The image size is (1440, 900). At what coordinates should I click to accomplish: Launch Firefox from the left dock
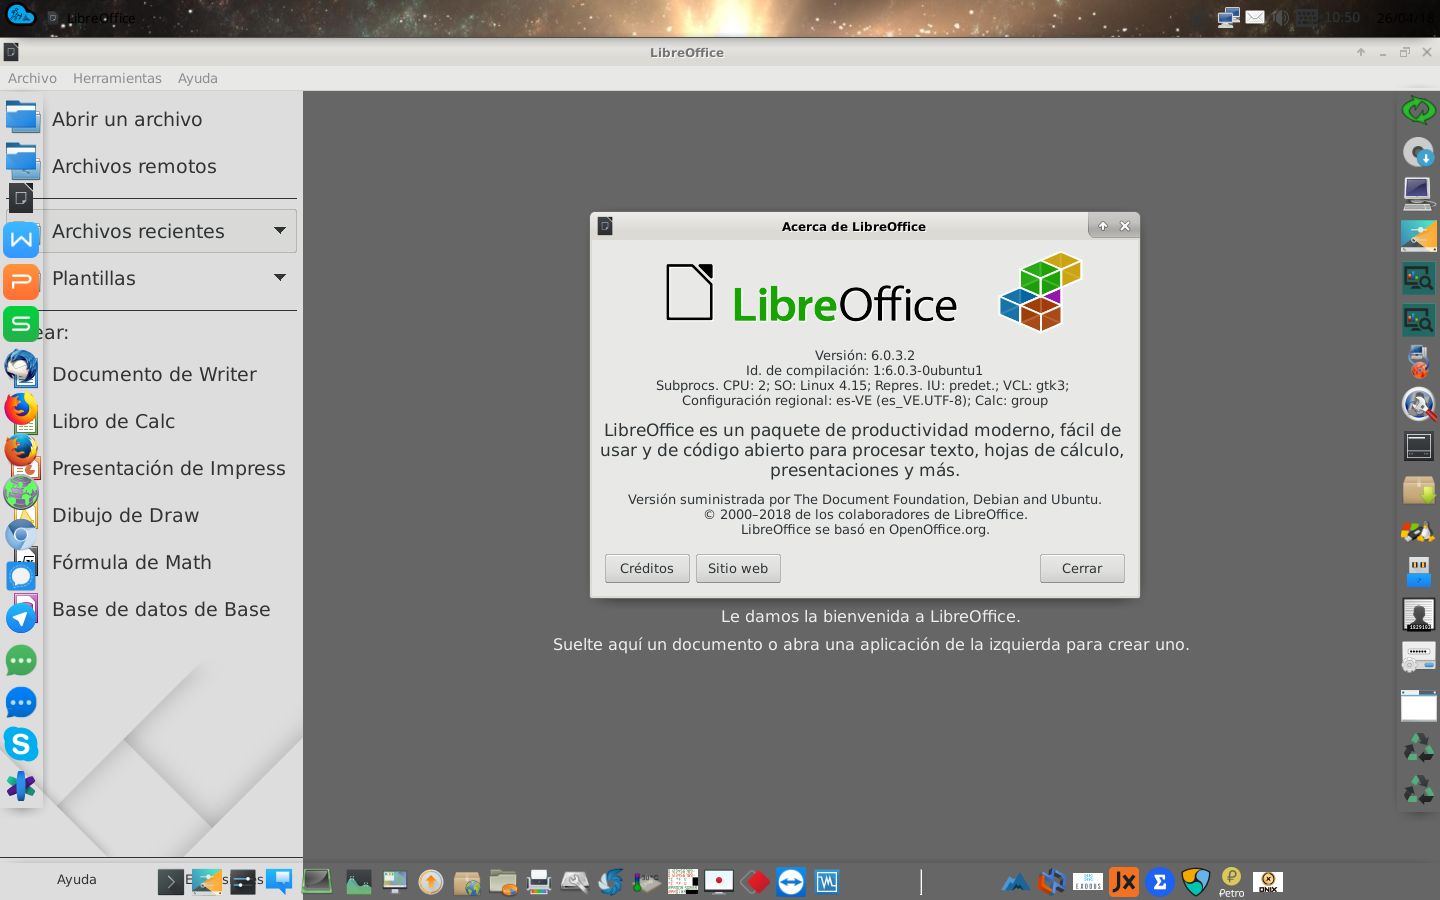pyautogui.click(x=22, y=408)
